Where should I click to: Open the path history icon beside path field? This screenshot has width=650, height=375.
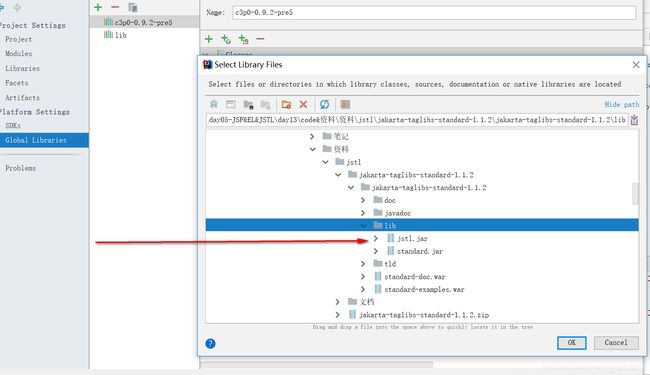pyautogui.click(x=634, y=120)
